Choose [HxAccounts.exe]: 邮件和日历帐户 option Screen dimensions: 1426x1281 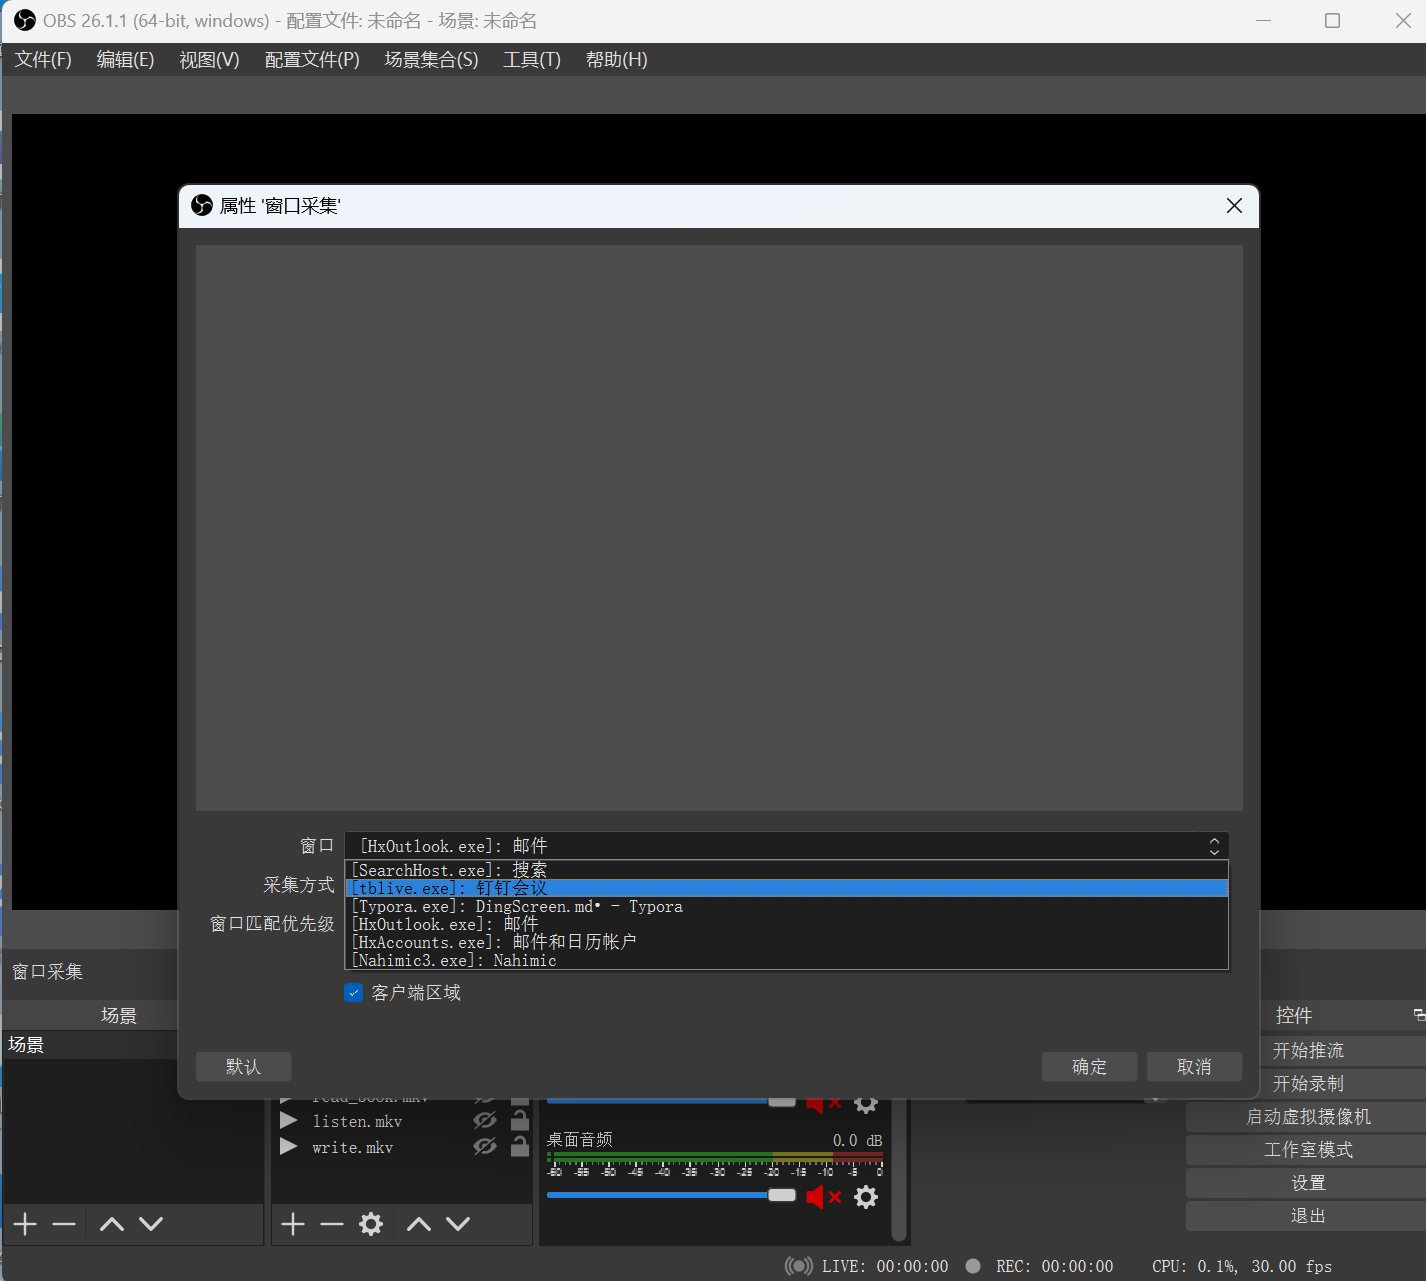click(x=787, y=942)
